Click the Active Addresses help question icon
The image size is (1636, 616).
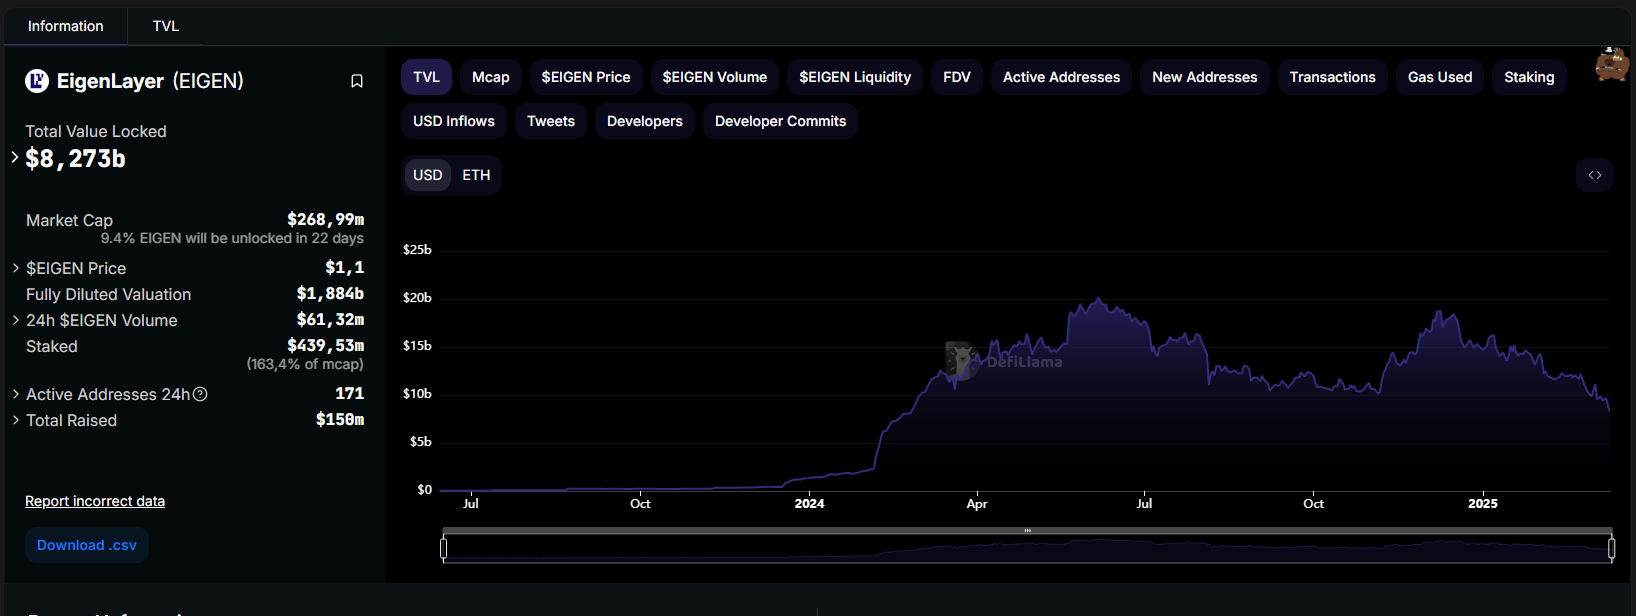coord(200,394)
